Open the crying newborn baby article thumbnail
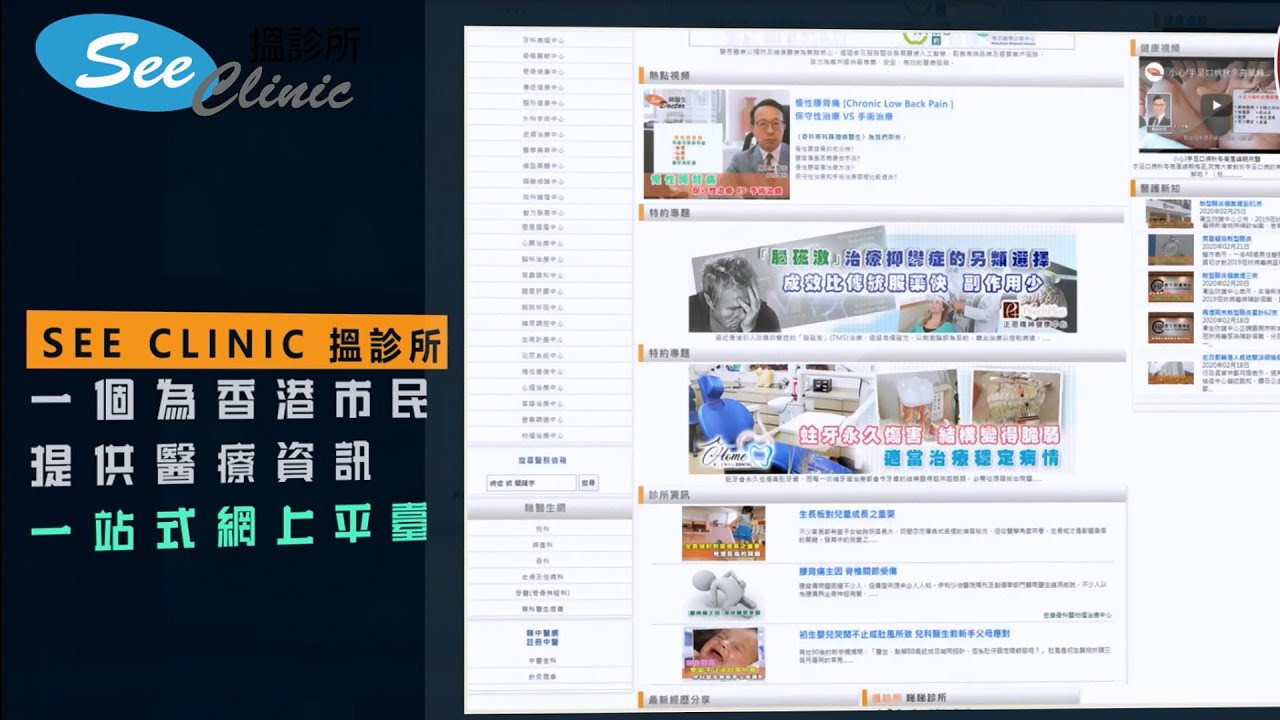This screenshot has height=720, width=1280. pos(723,653)
